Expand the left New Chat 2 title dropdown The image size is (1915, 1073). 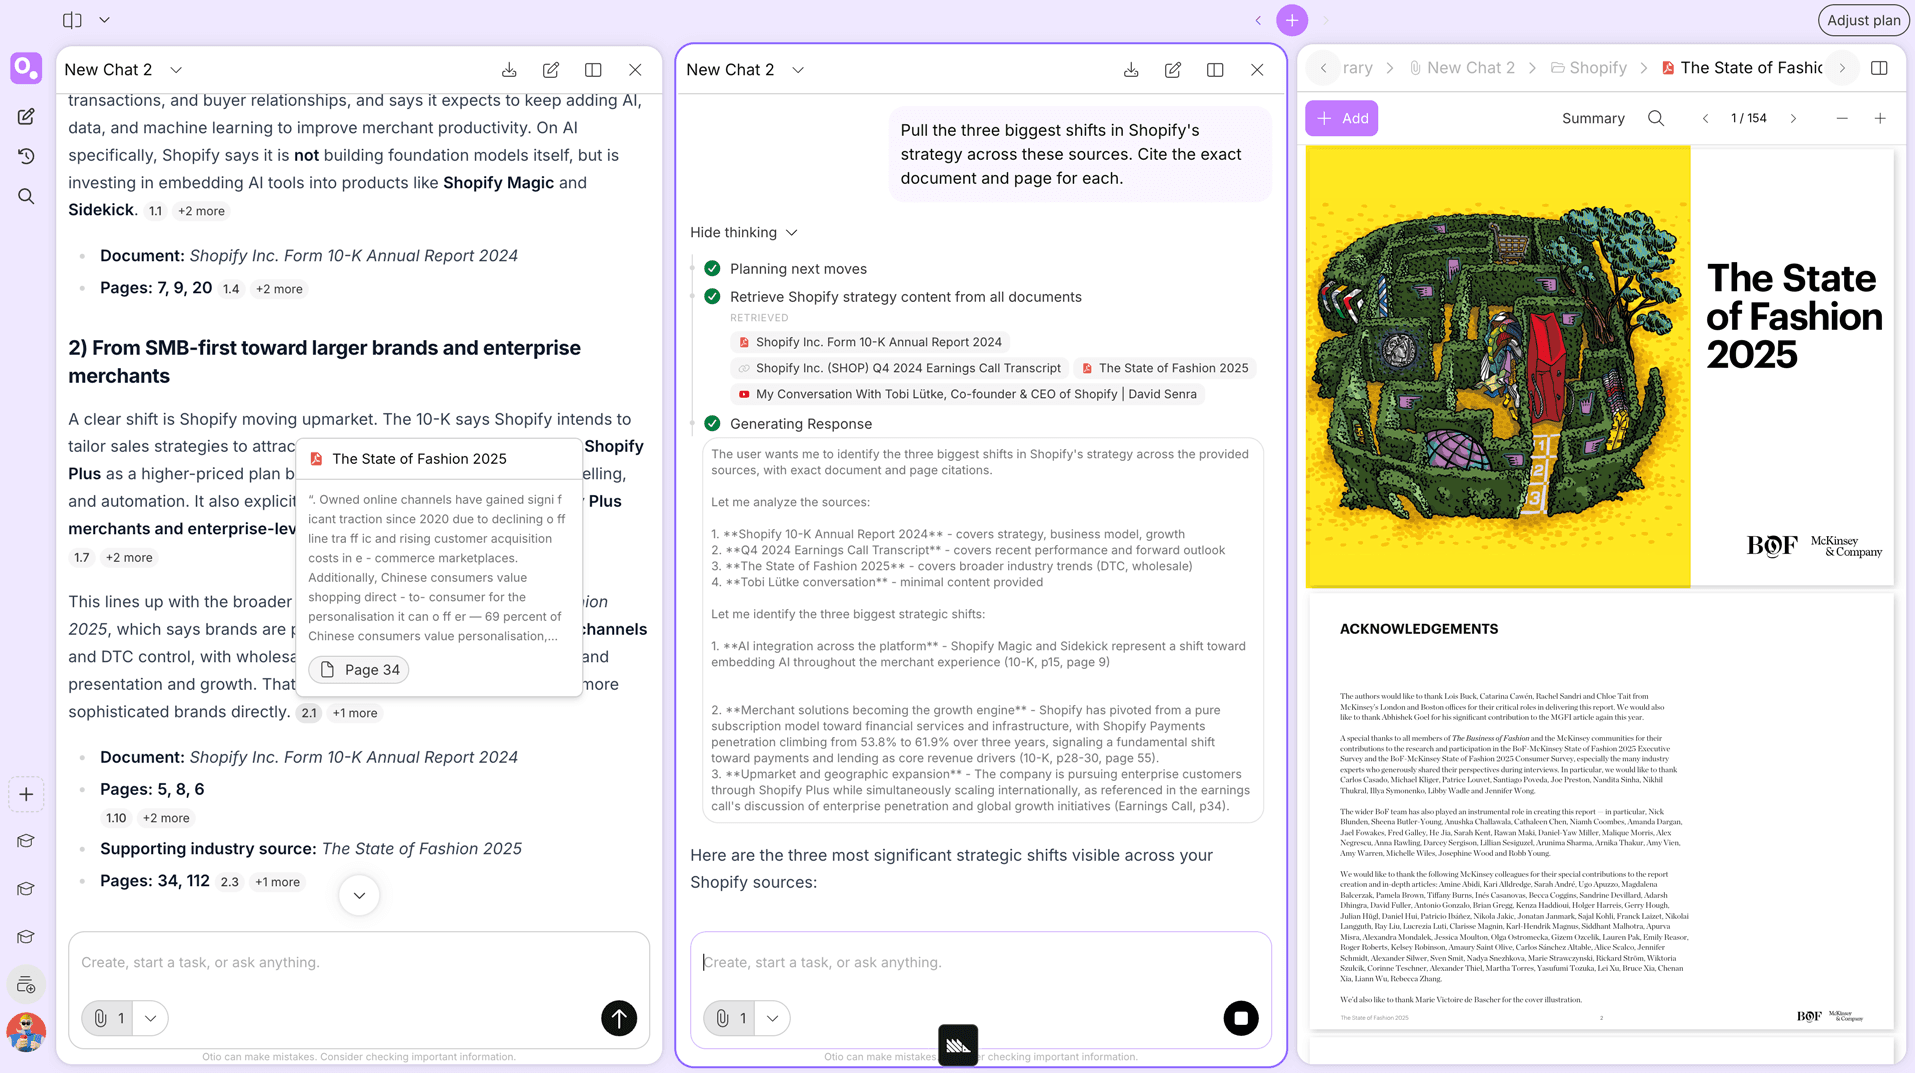(x=176, y=70)
